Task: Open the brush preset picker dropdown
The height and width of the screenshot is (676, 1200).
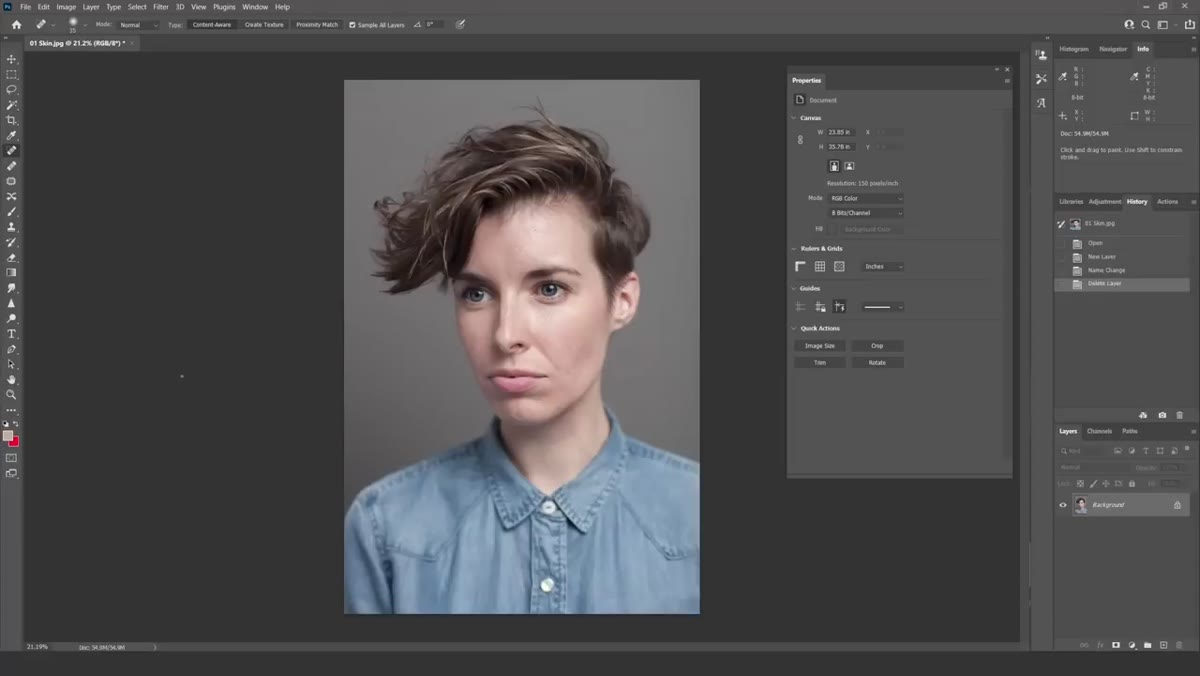Action: pos(85,24)
